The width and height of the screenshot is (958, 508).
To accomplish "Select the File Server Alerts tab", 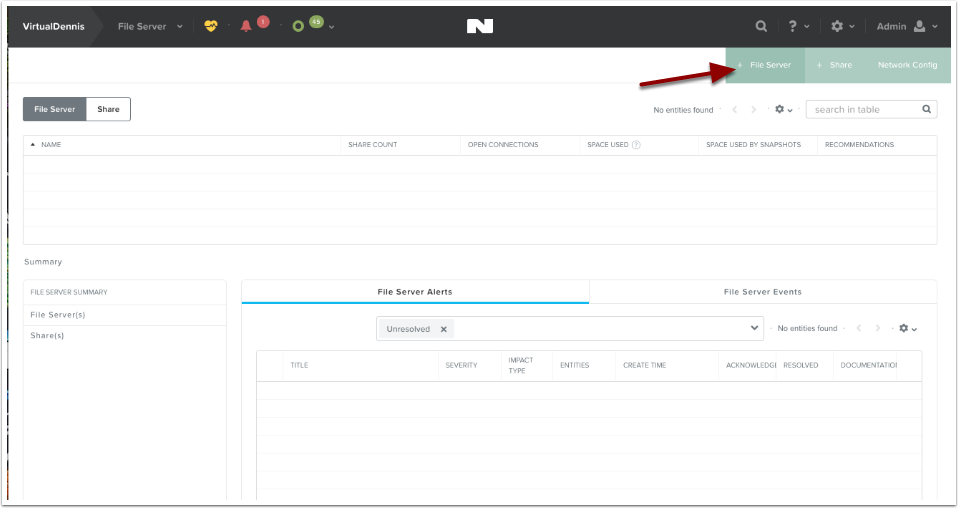I will [x=415, y=292].
